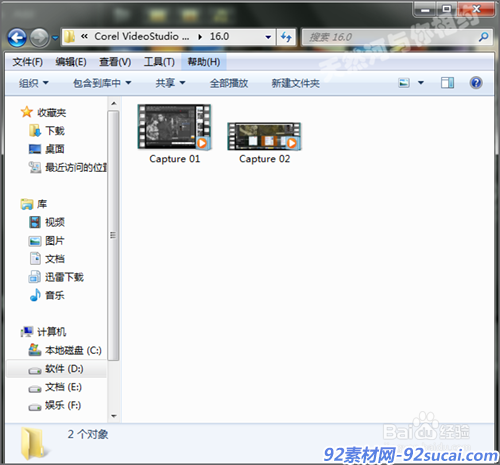Click the search magnifier icon

click(483, 37)
